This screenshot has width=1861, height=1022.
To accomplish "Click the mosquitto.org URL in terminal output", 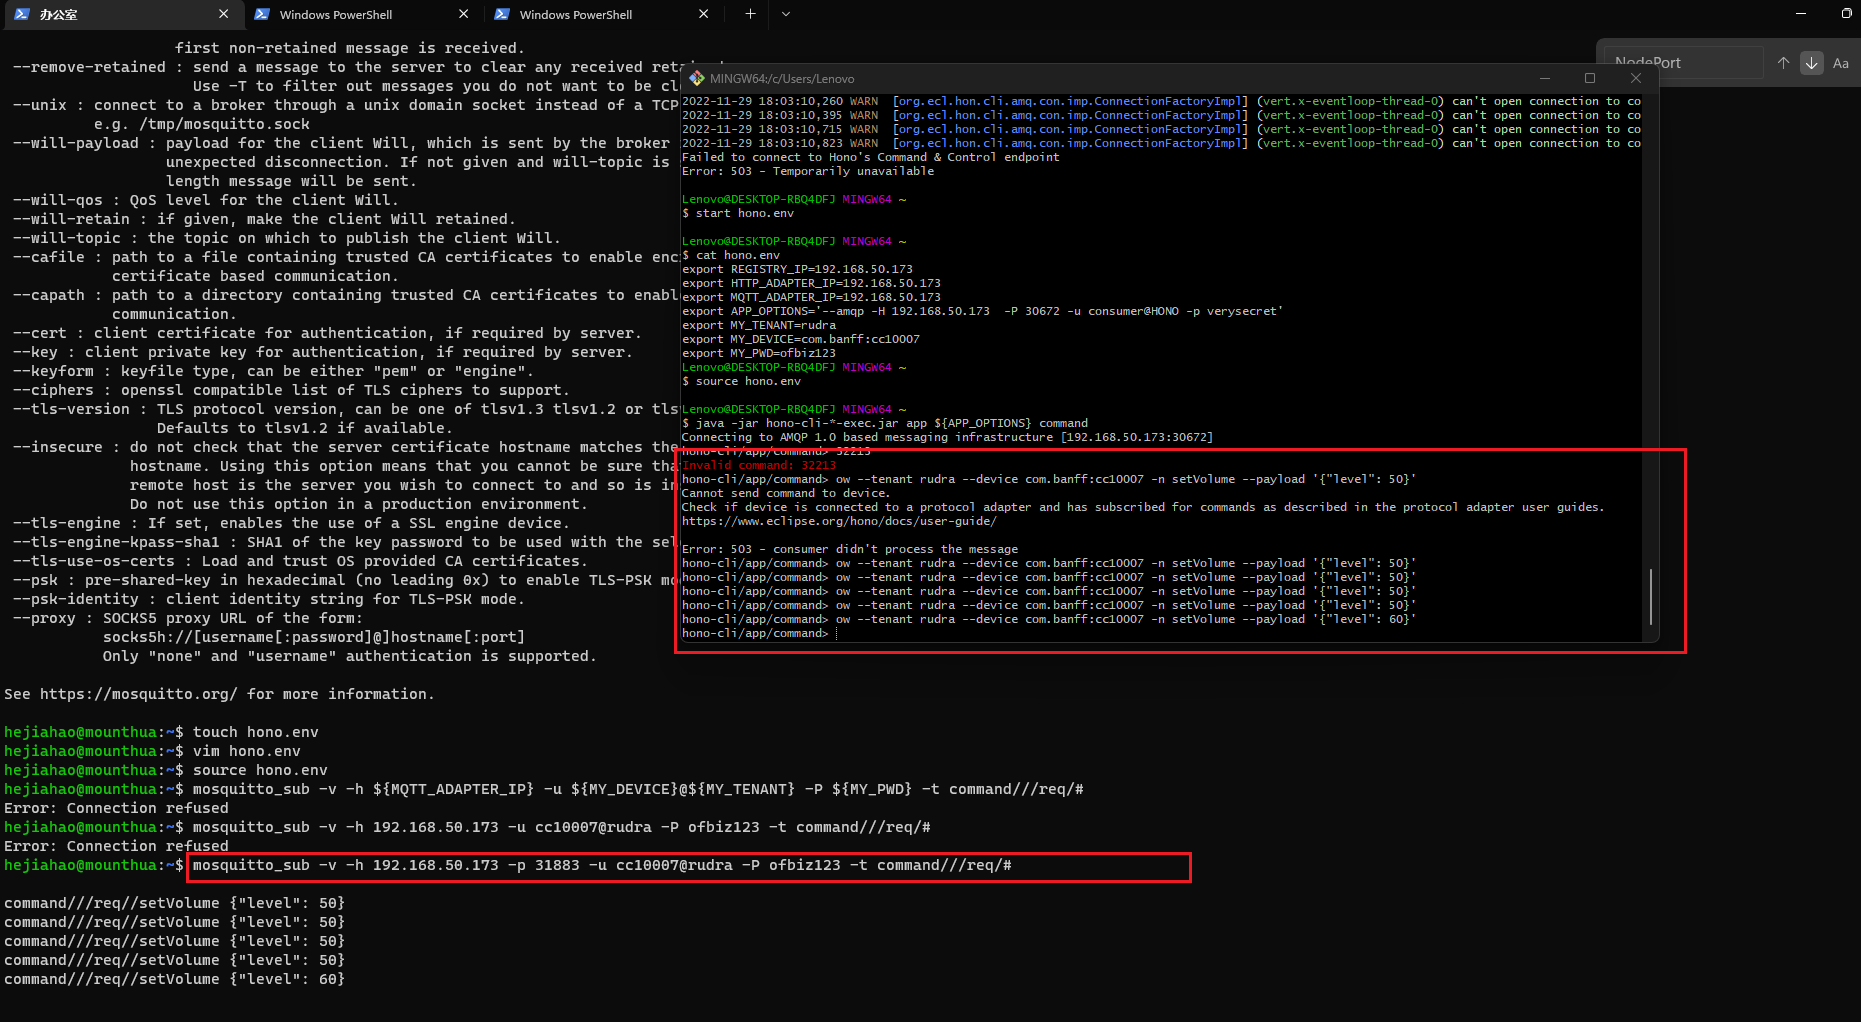I will pos(138,694).
